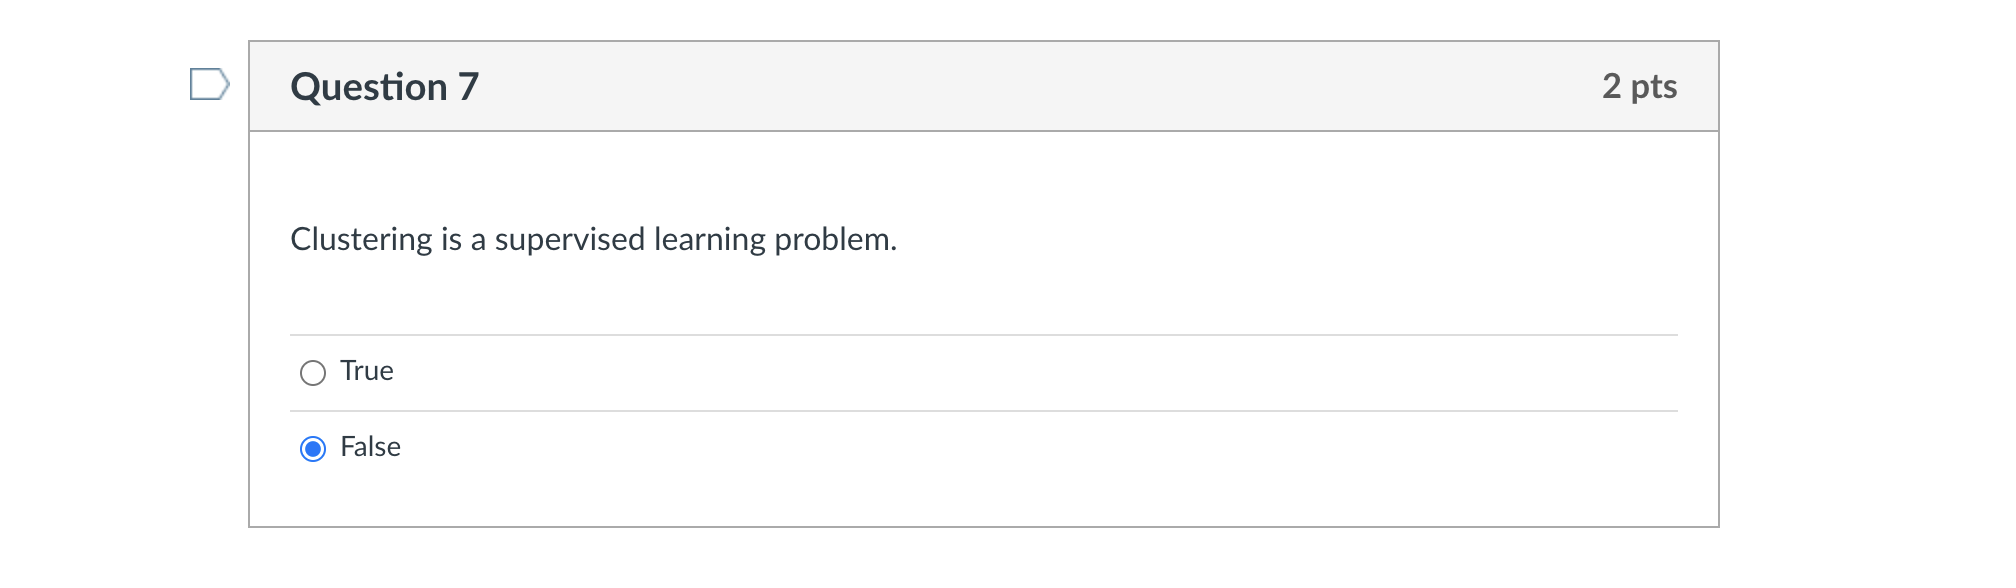
Task: Click the gray header of the question card
Action: point(983,86)
